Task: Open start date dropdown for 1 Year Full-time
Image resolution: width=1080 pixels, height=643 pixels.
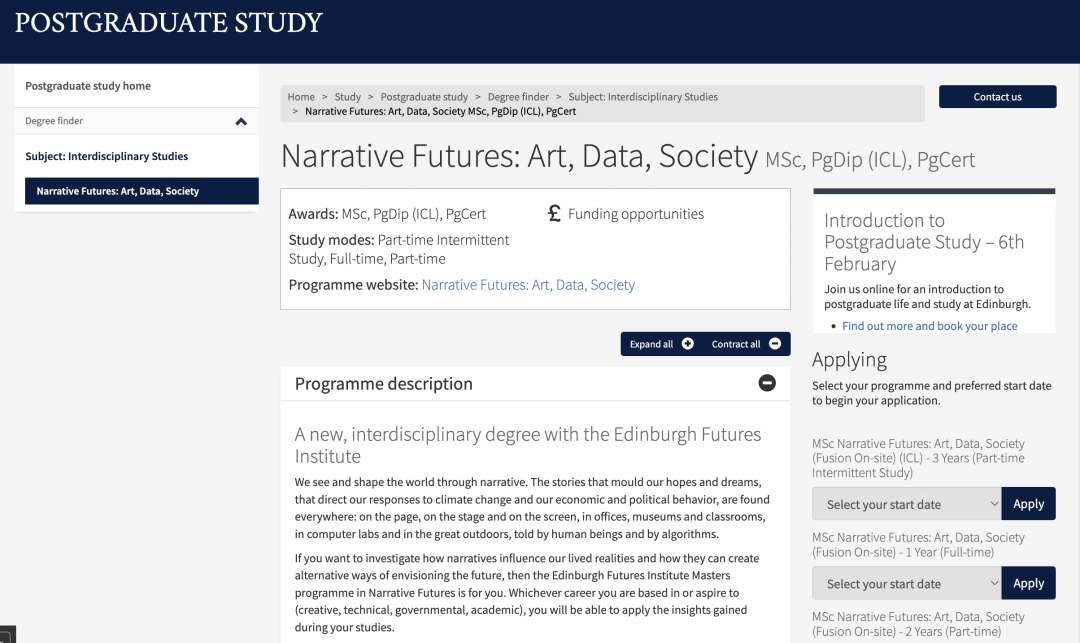Action: 906,583
